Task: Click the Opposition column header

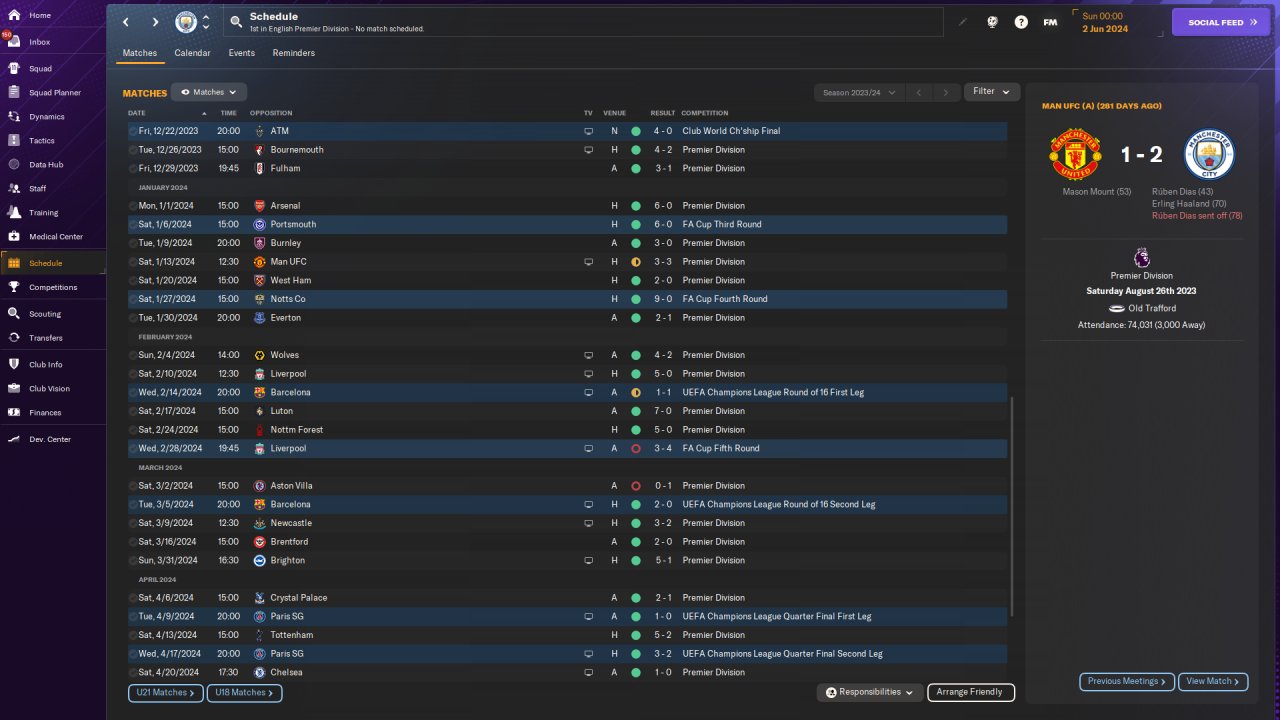Action: (271, 113)
